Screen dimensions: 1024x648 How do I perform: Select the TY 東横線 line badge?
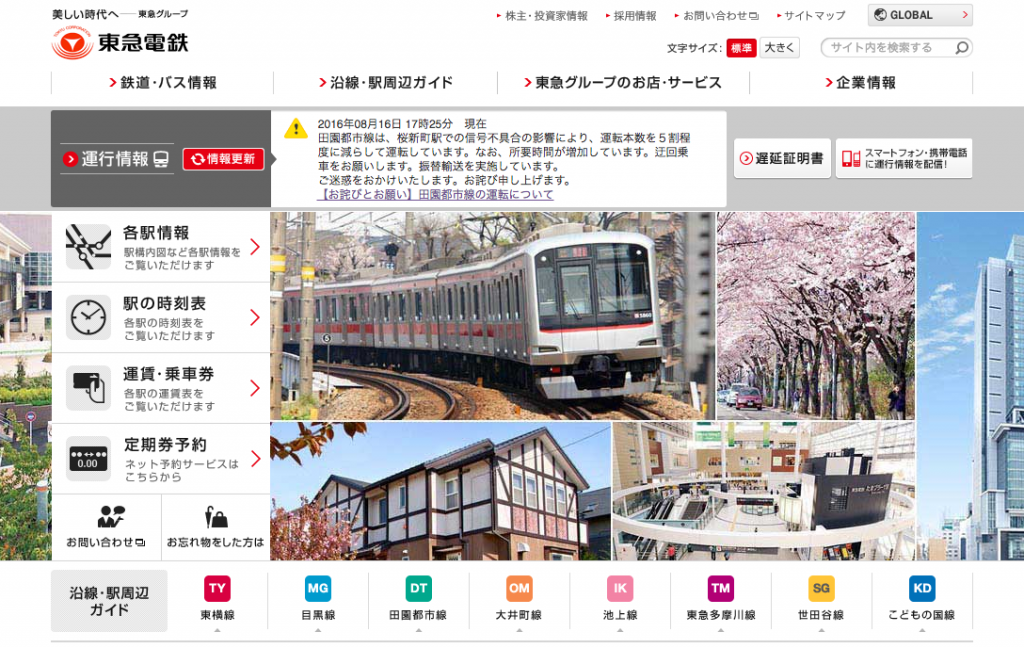[x=217, y=588]
